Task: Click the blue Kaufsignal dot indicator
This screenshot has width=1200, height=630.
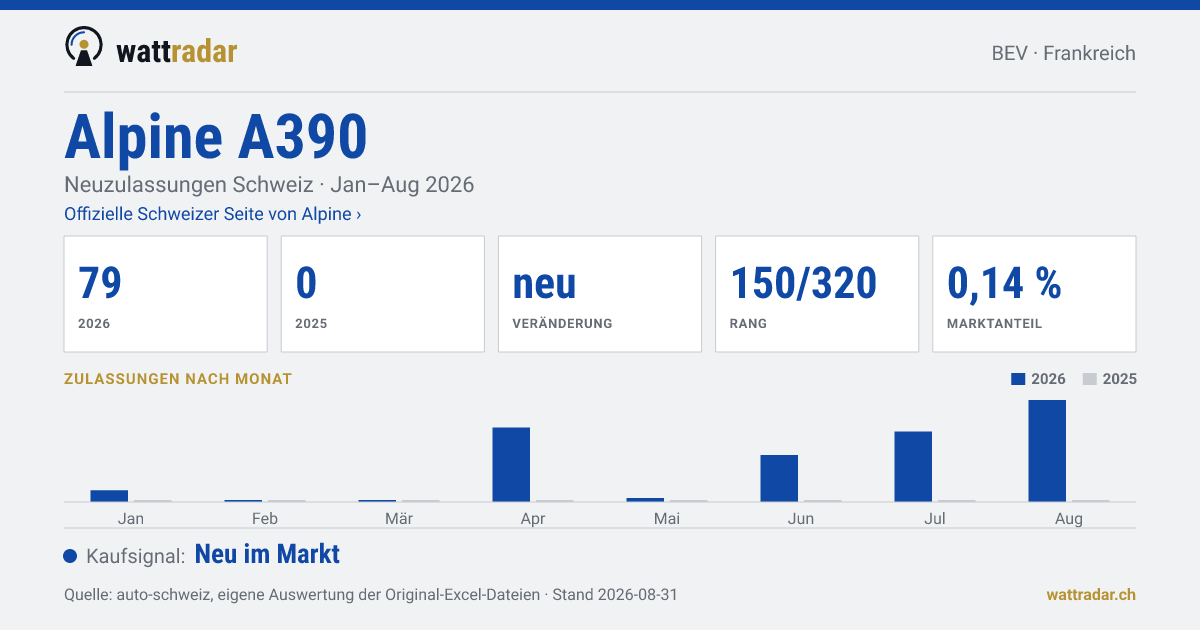Action: pyautogui.click(x=70, y=556)
